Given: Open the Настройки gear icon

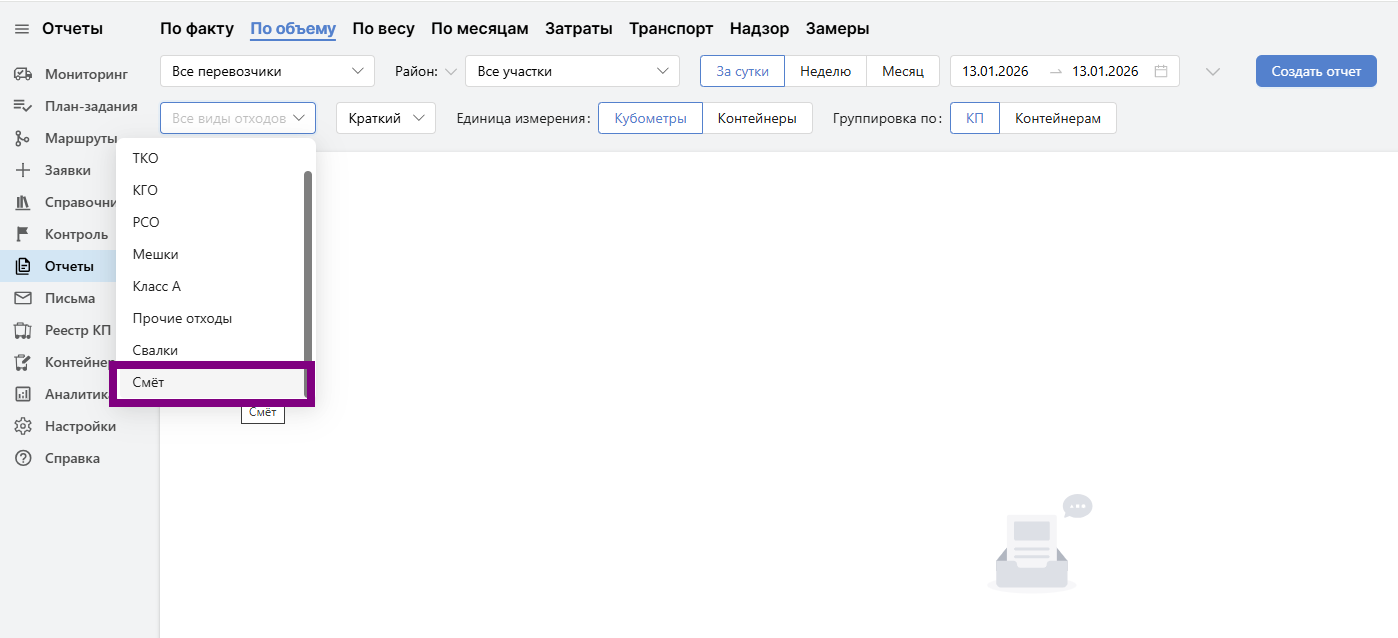Looking at the screenshot, I should point(24,425).
